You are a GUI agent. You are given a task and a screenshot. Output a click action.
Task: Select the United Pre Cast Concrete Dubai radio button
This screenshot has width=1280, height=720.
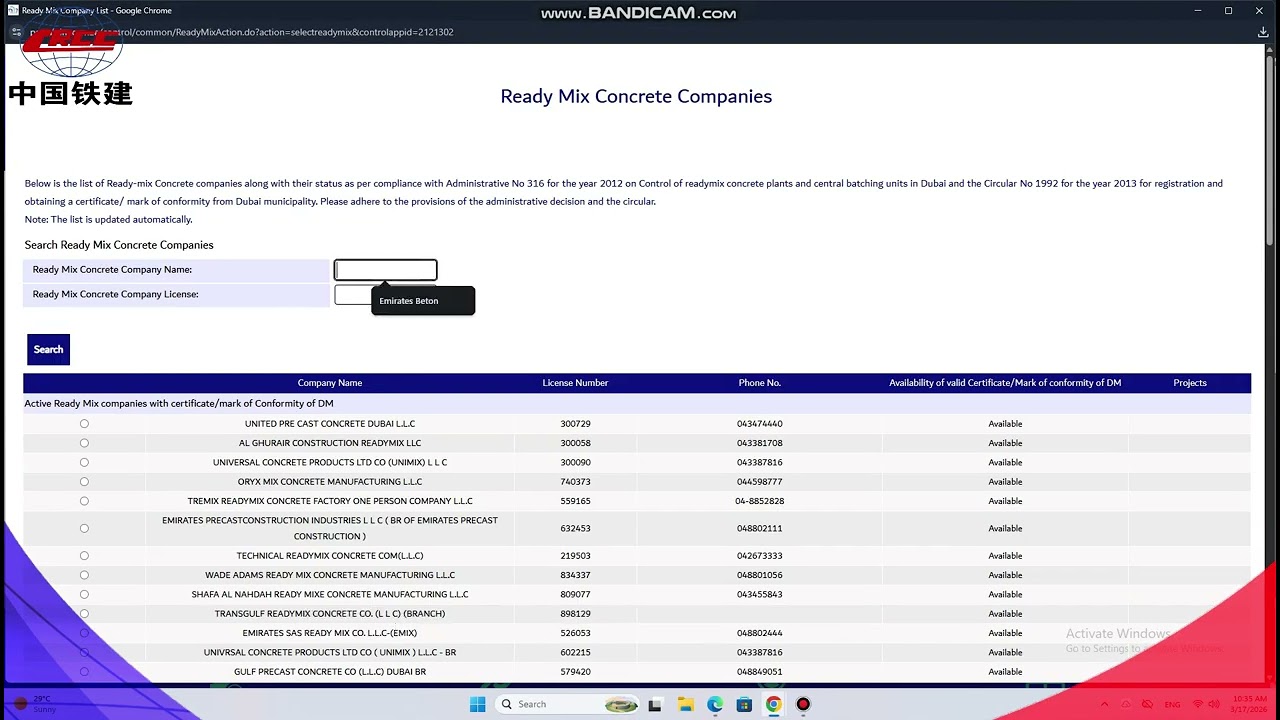(x=84, y=424)
